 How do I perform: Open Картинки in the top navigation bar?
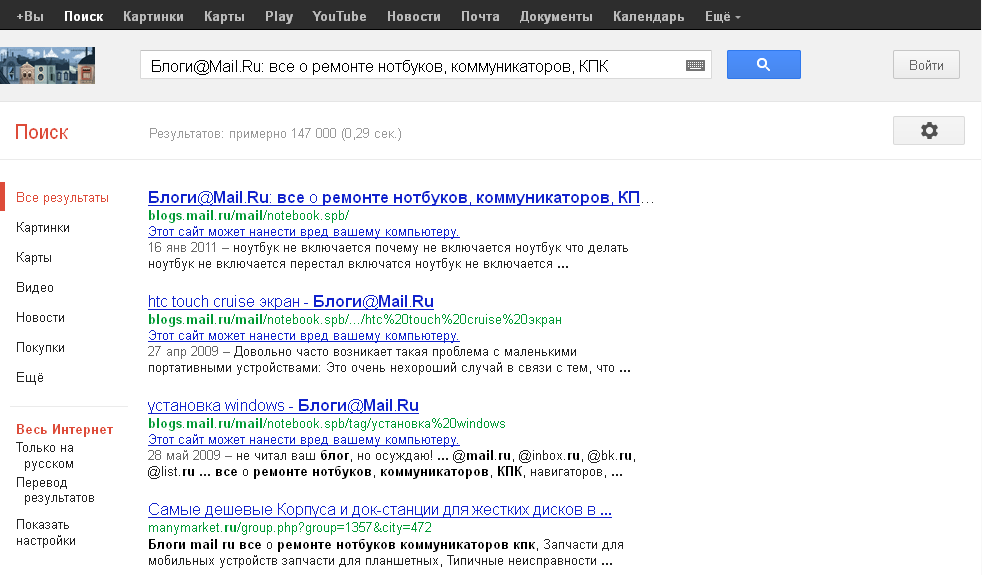[x=153, y=17]
